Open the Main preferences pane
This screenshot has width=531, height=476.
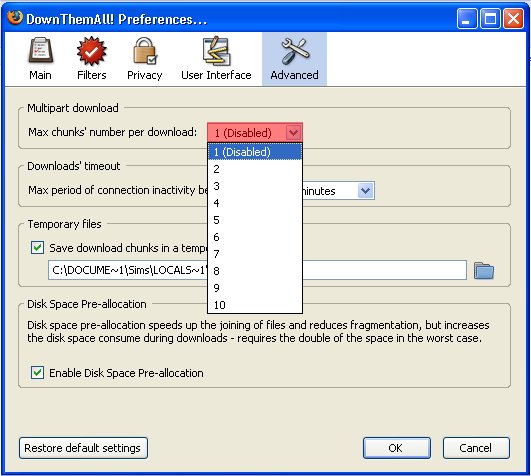pos(40,59)
